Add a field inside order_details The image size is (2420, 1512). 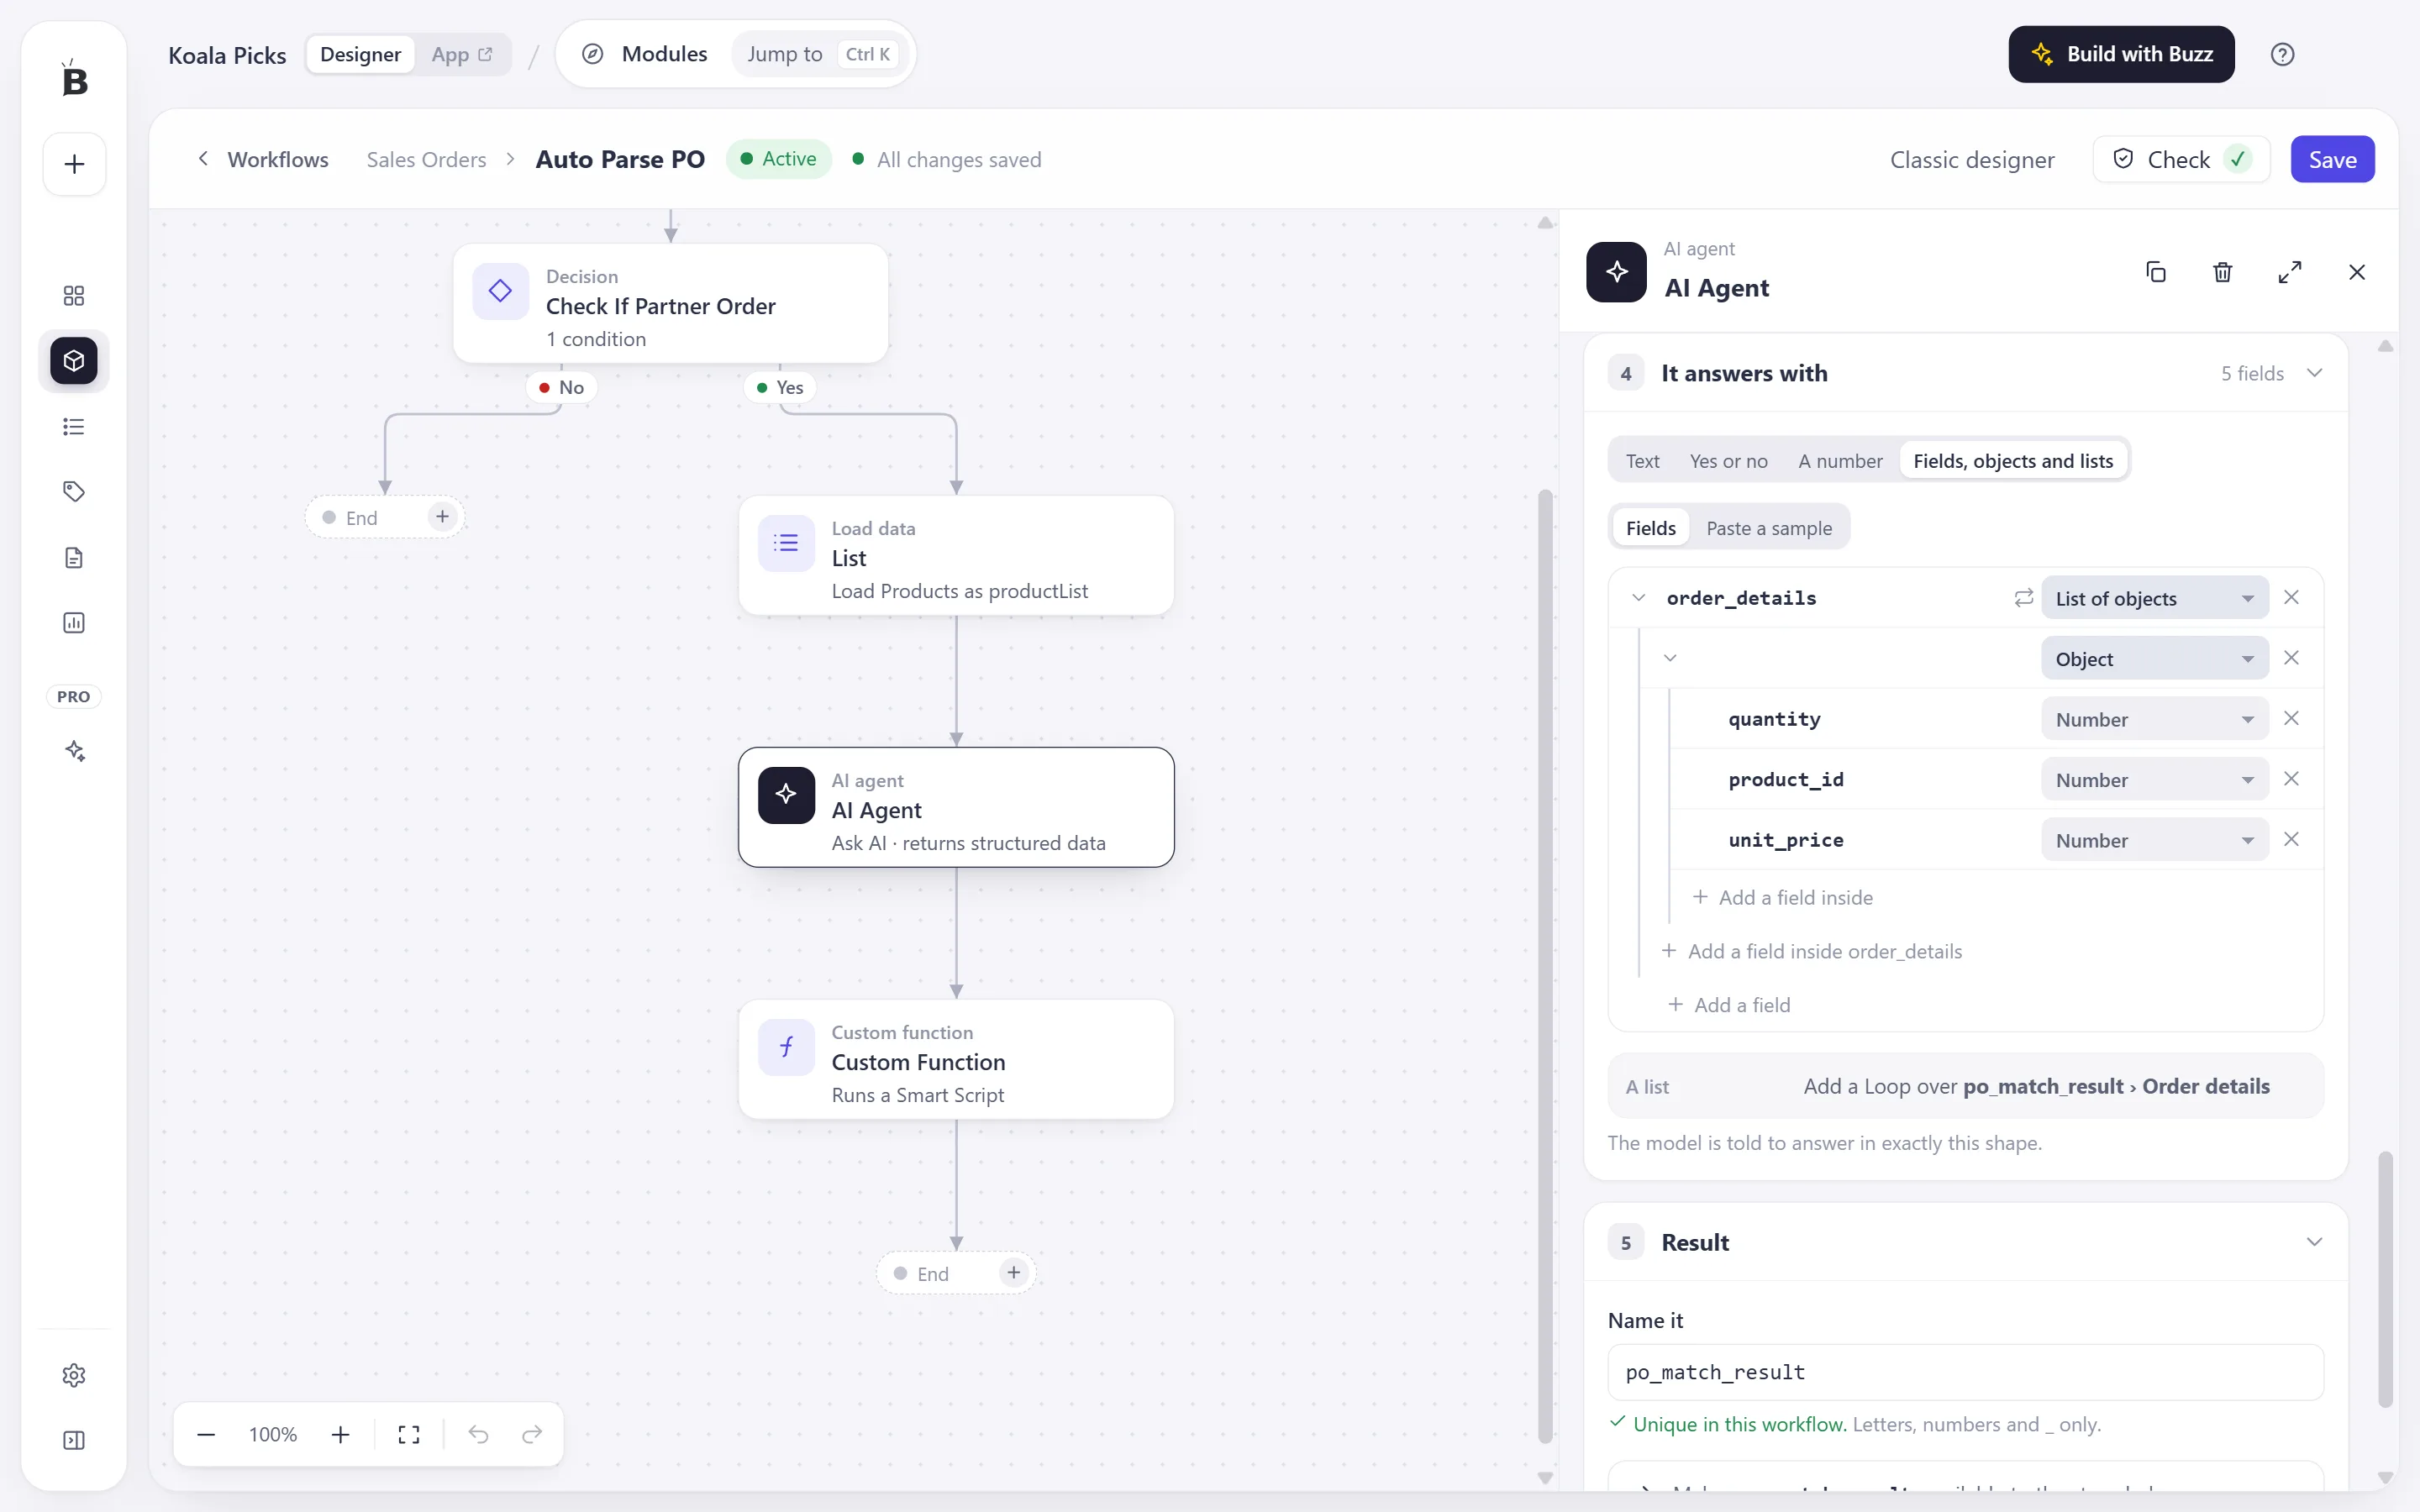pyautogui.click(x=1812, y=951)
